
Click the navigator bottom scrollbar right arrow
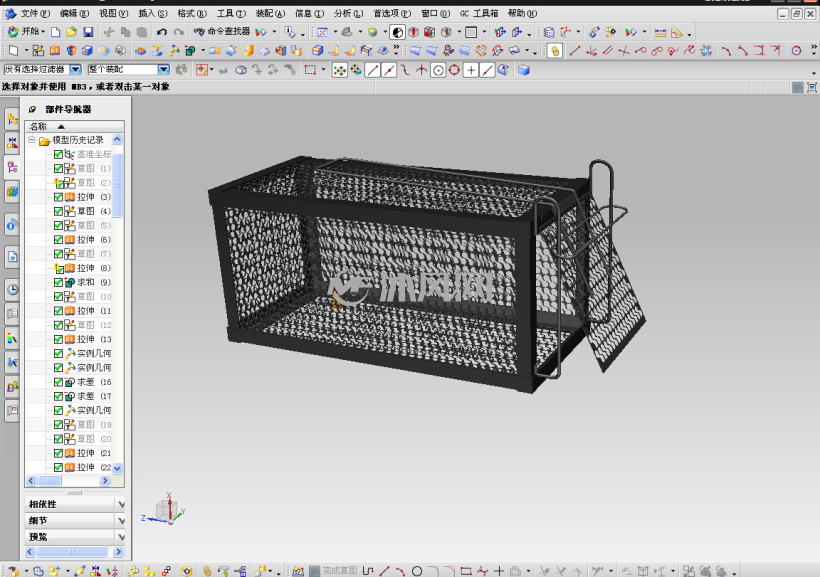pyautogui.click(x=119, y=552)
